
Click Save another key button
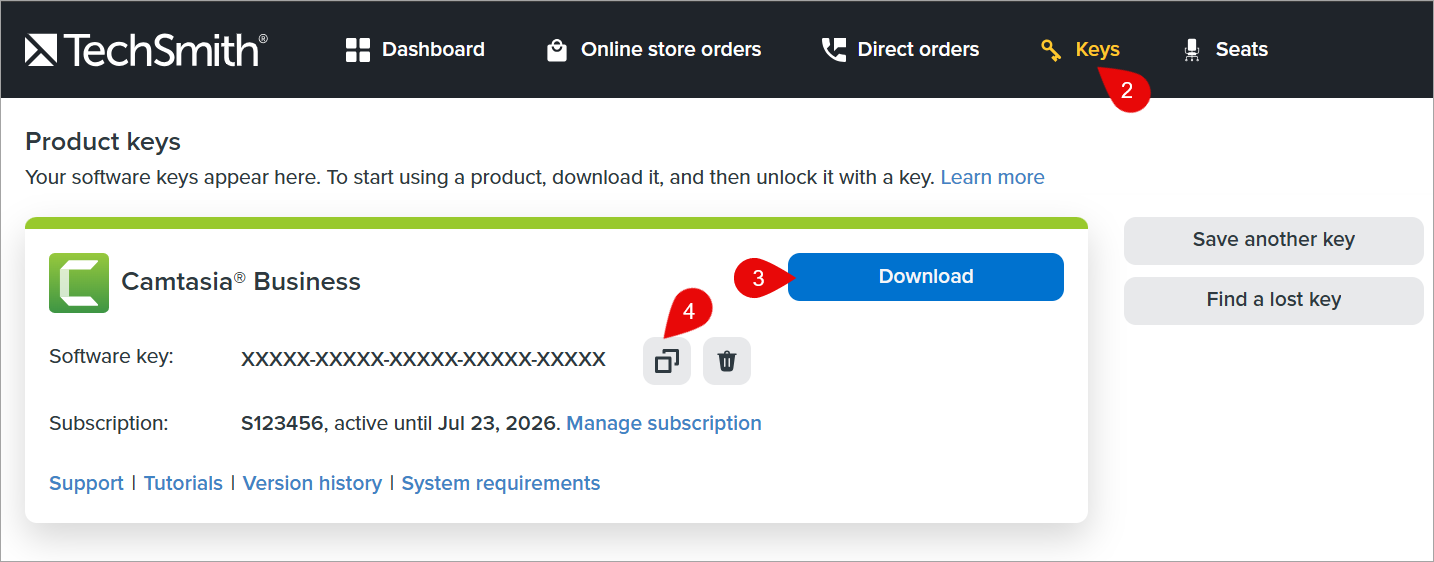click(1273, 240)
